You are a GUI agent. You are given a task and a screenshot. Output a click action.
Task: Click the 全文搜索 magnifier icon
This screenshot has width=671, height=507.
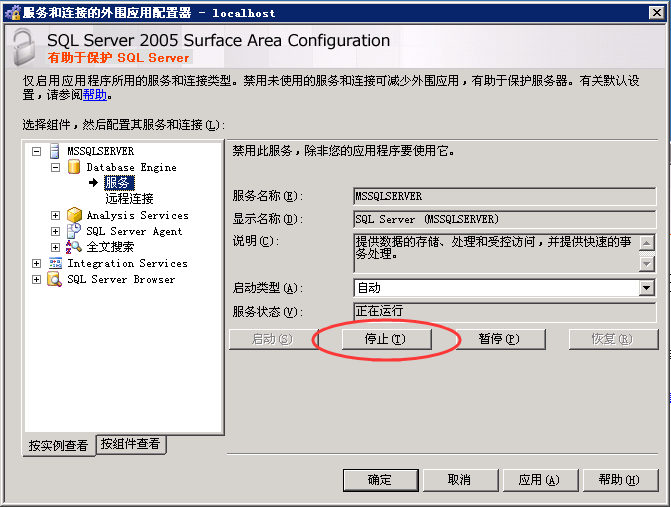coord(74,247)
